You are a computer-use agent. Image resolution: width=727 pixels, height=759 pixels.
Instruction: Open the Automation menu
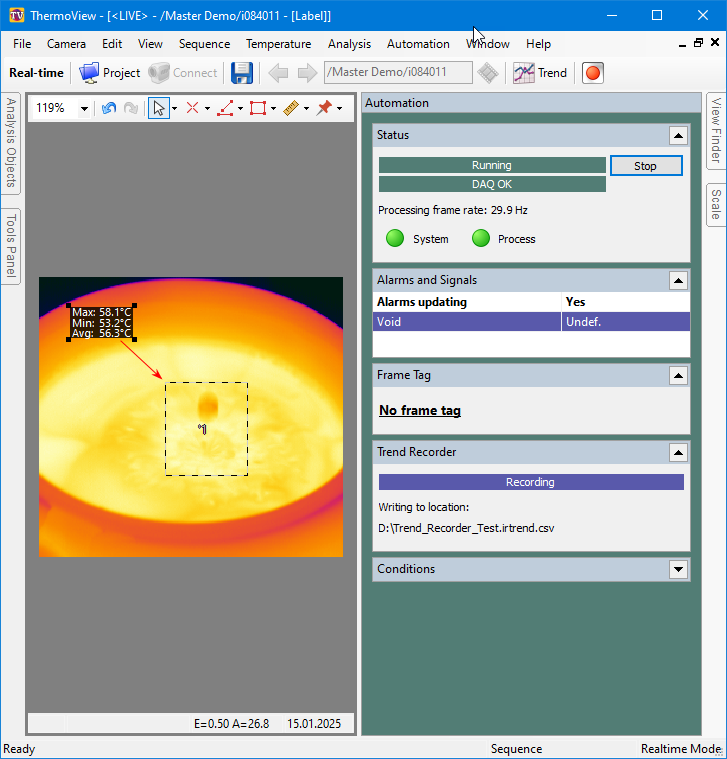[x=418, y=44]
